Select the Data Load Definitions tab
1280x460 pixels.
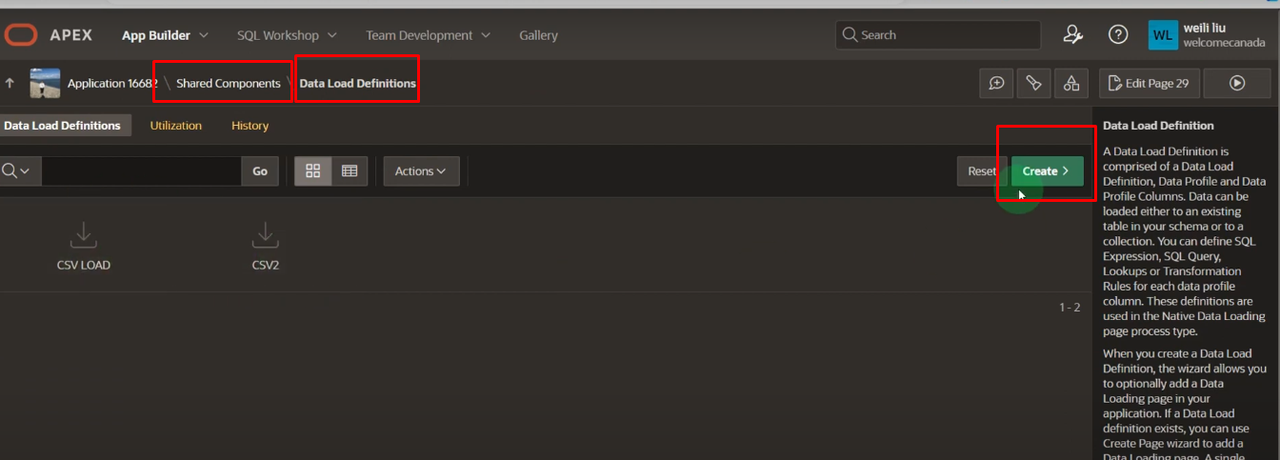coord(62,125)
